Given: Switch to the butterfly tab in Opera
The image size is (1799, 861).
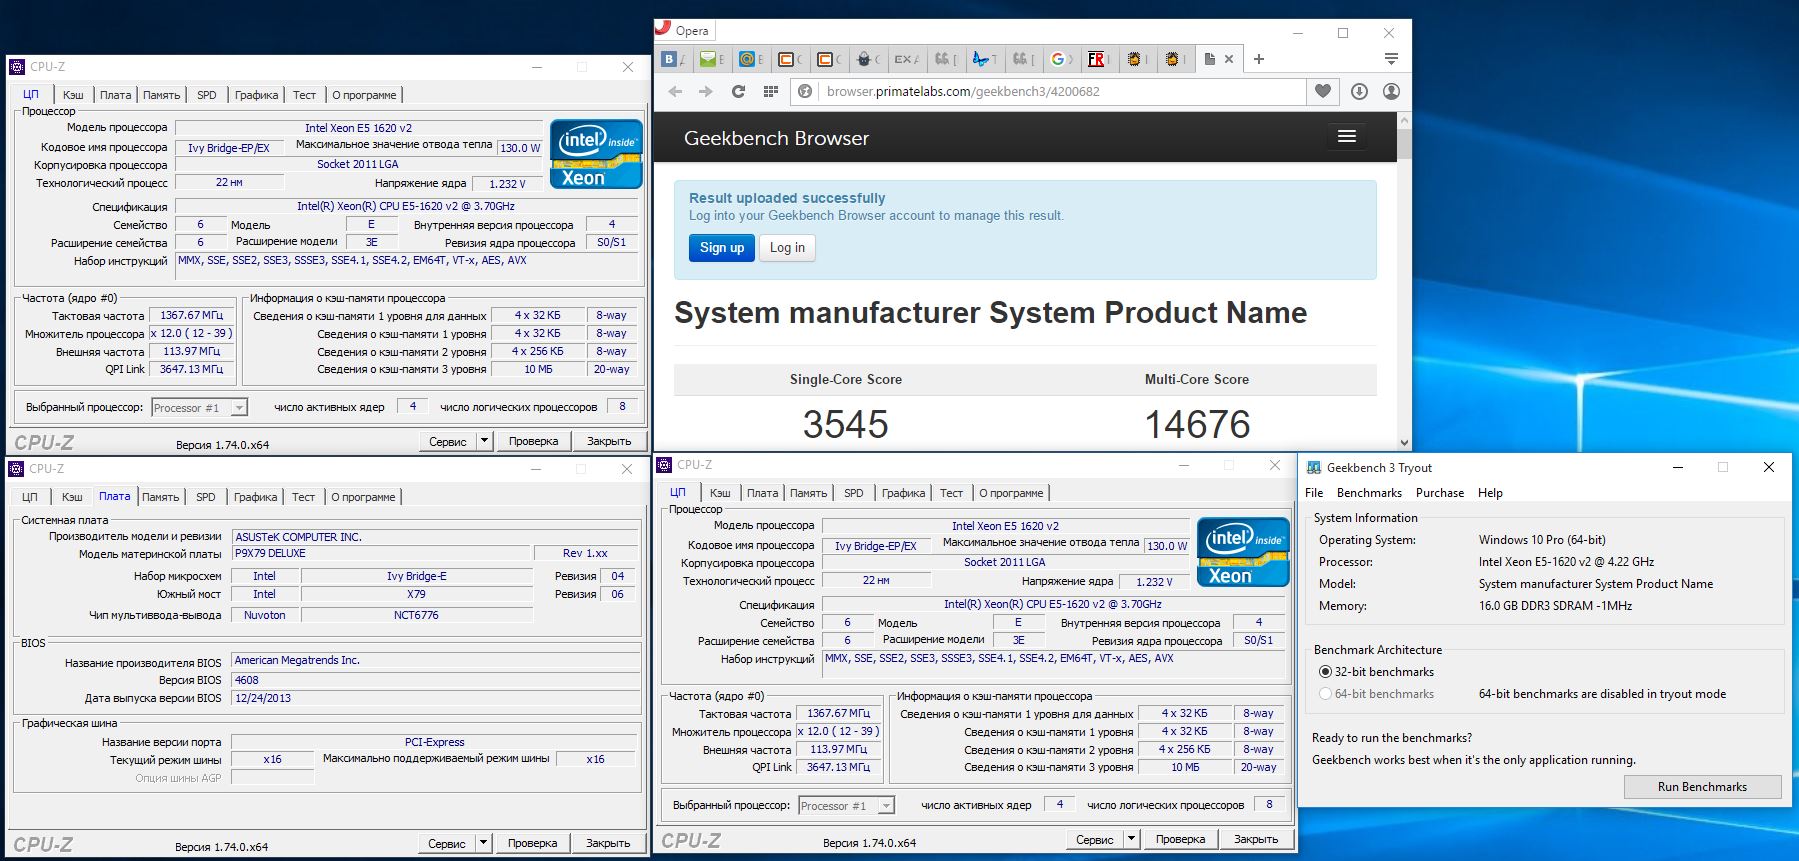Looking at the screenshot, I should click(x=982, y=59).
